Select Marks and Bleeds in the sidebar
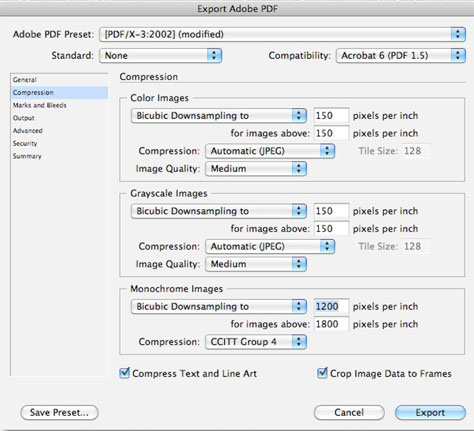The width and height of the screenshot is (474, 431). pyautogui.click(x=40, y=105)
